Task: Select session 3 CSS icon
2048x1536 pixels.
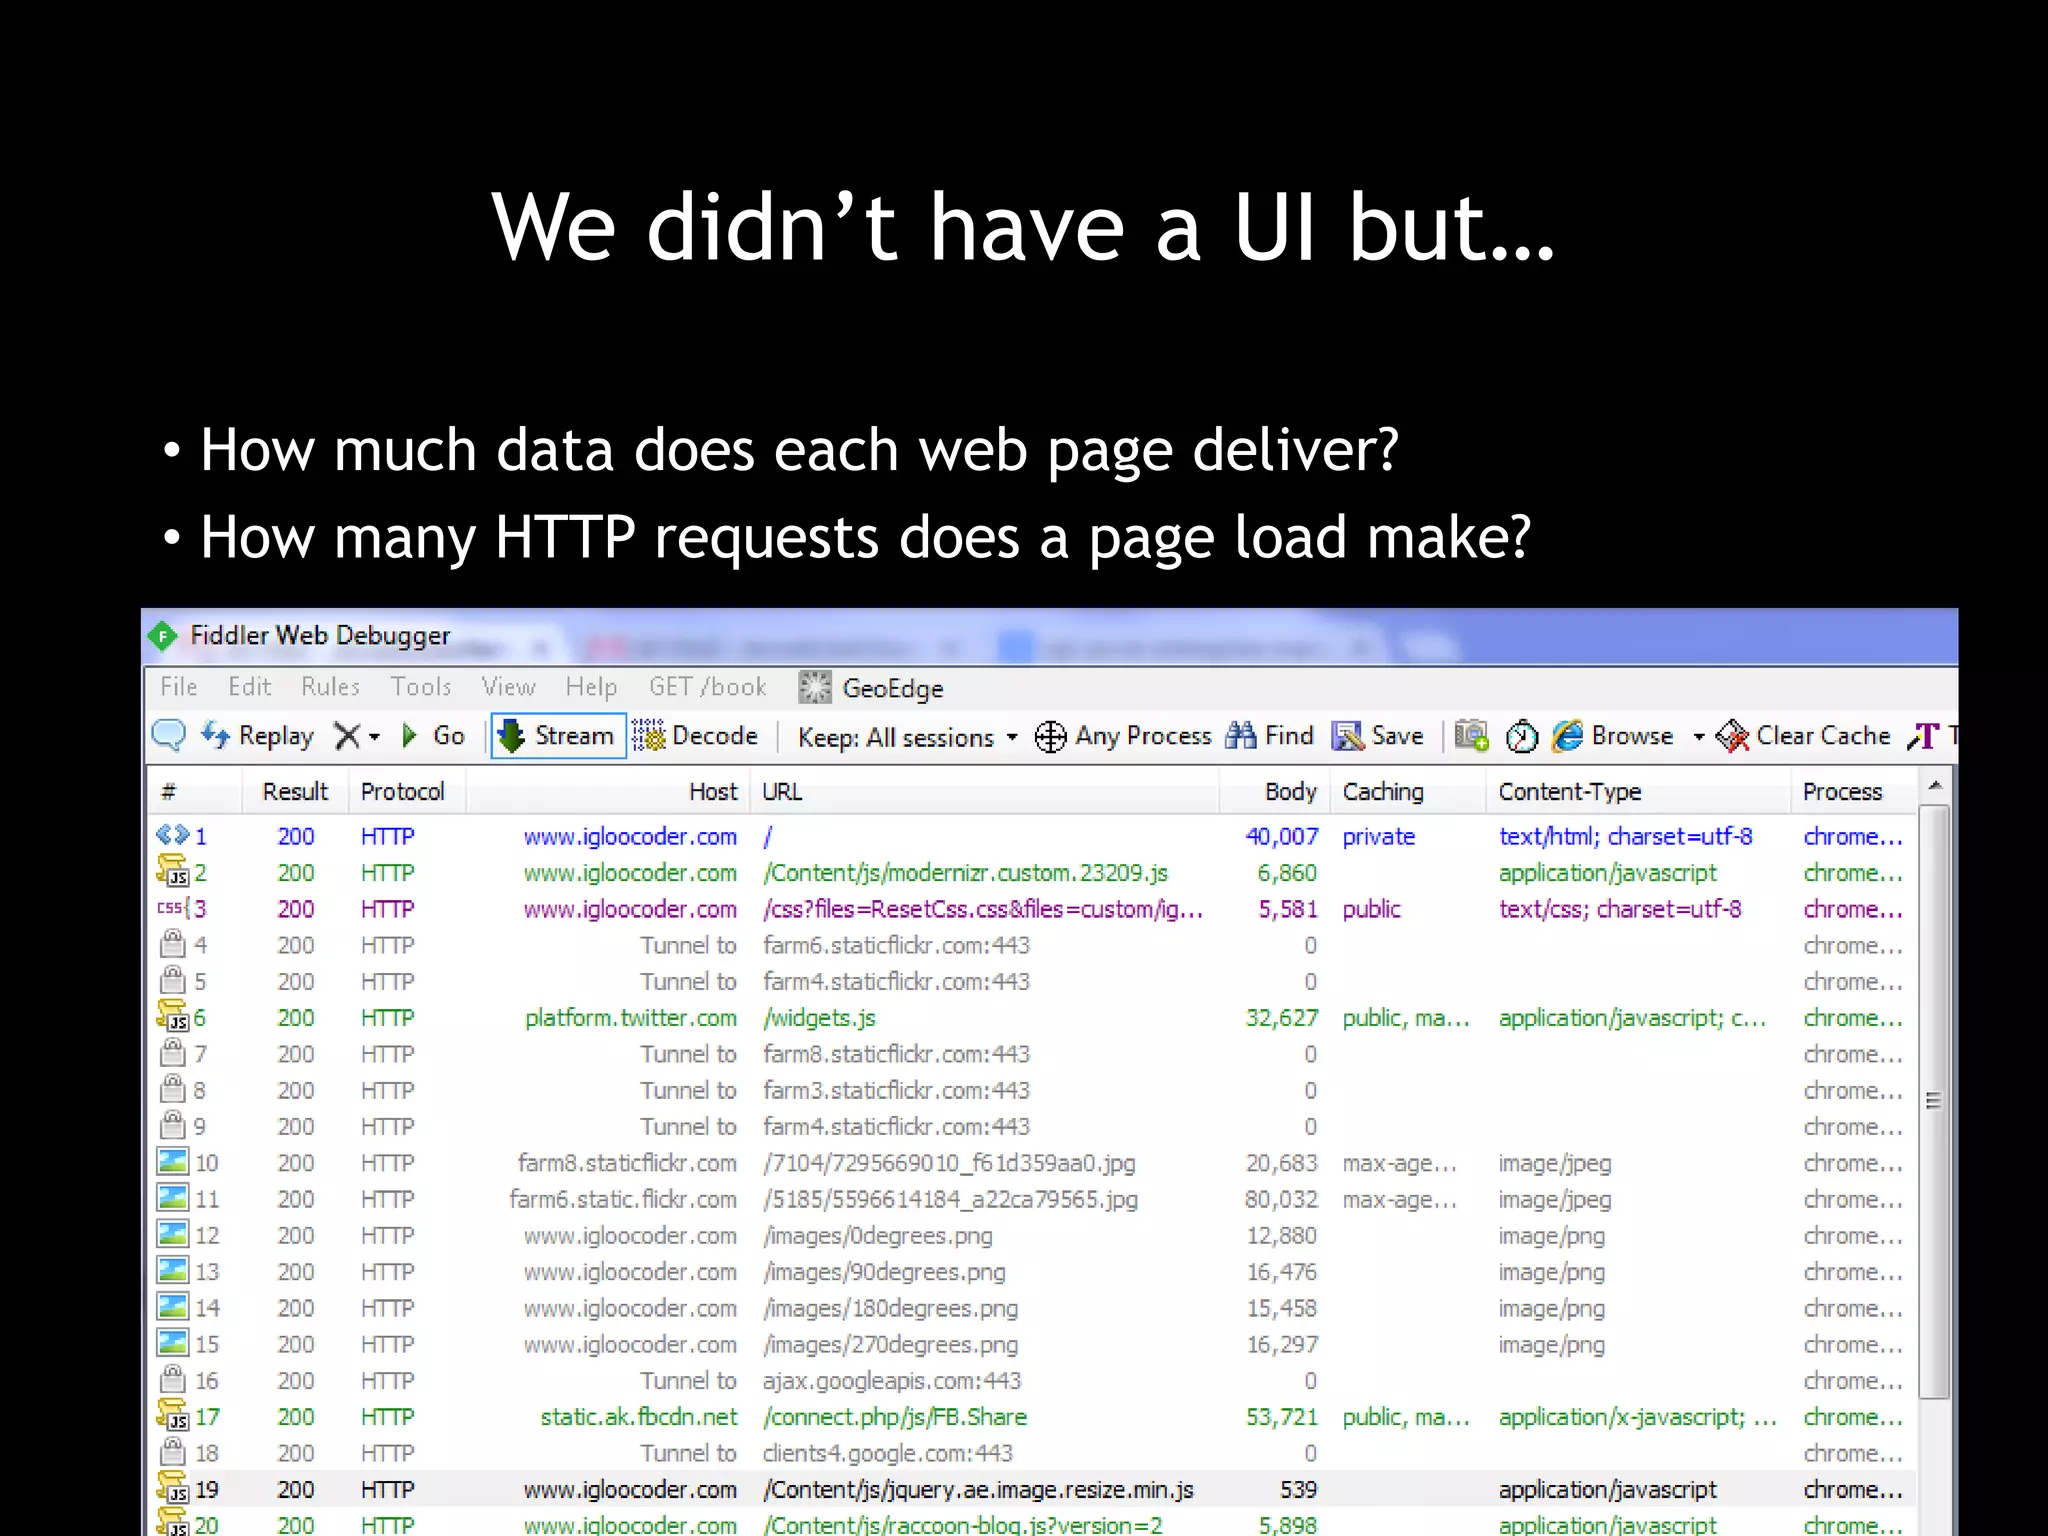Action: coord(172,908)
